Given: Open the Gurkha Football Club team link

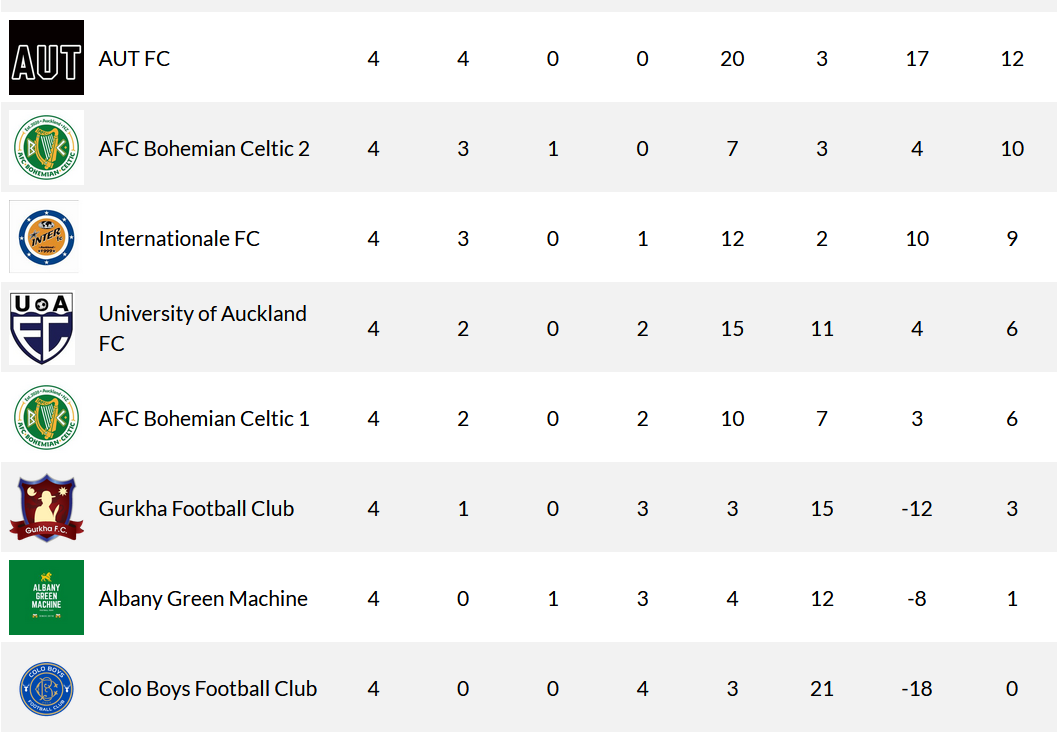Looking at the screenshot, I should tap(196, 508).
